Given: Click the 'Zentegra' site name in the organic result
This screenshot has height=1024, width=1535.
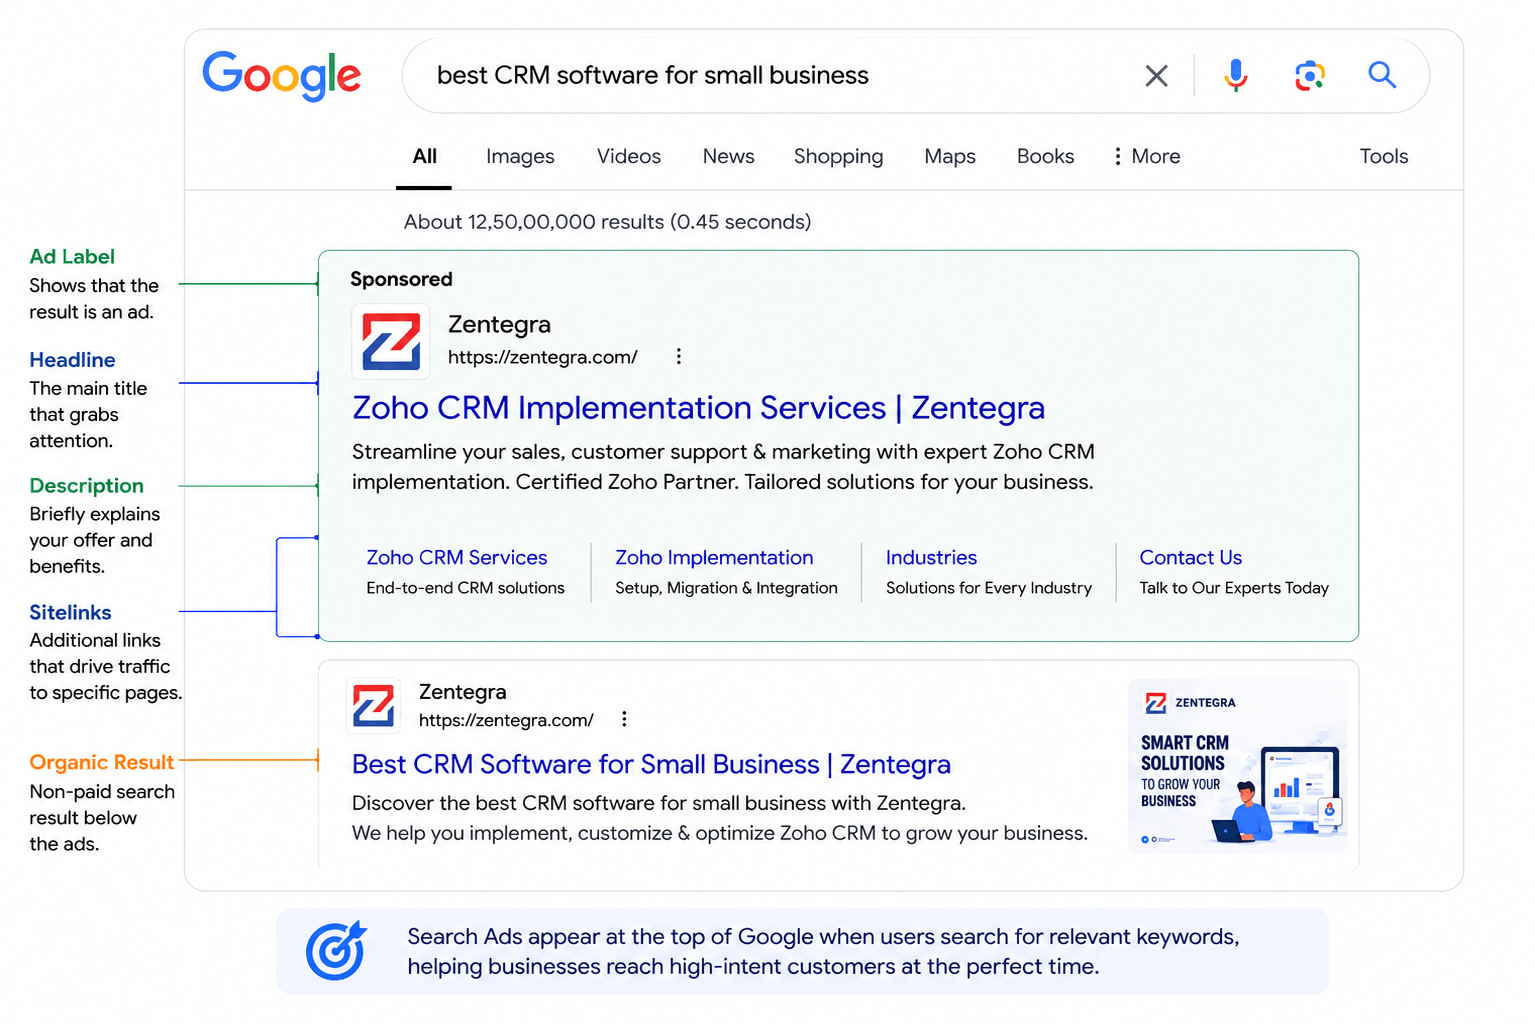Looking at the screenshot, I should click(462, 692).
